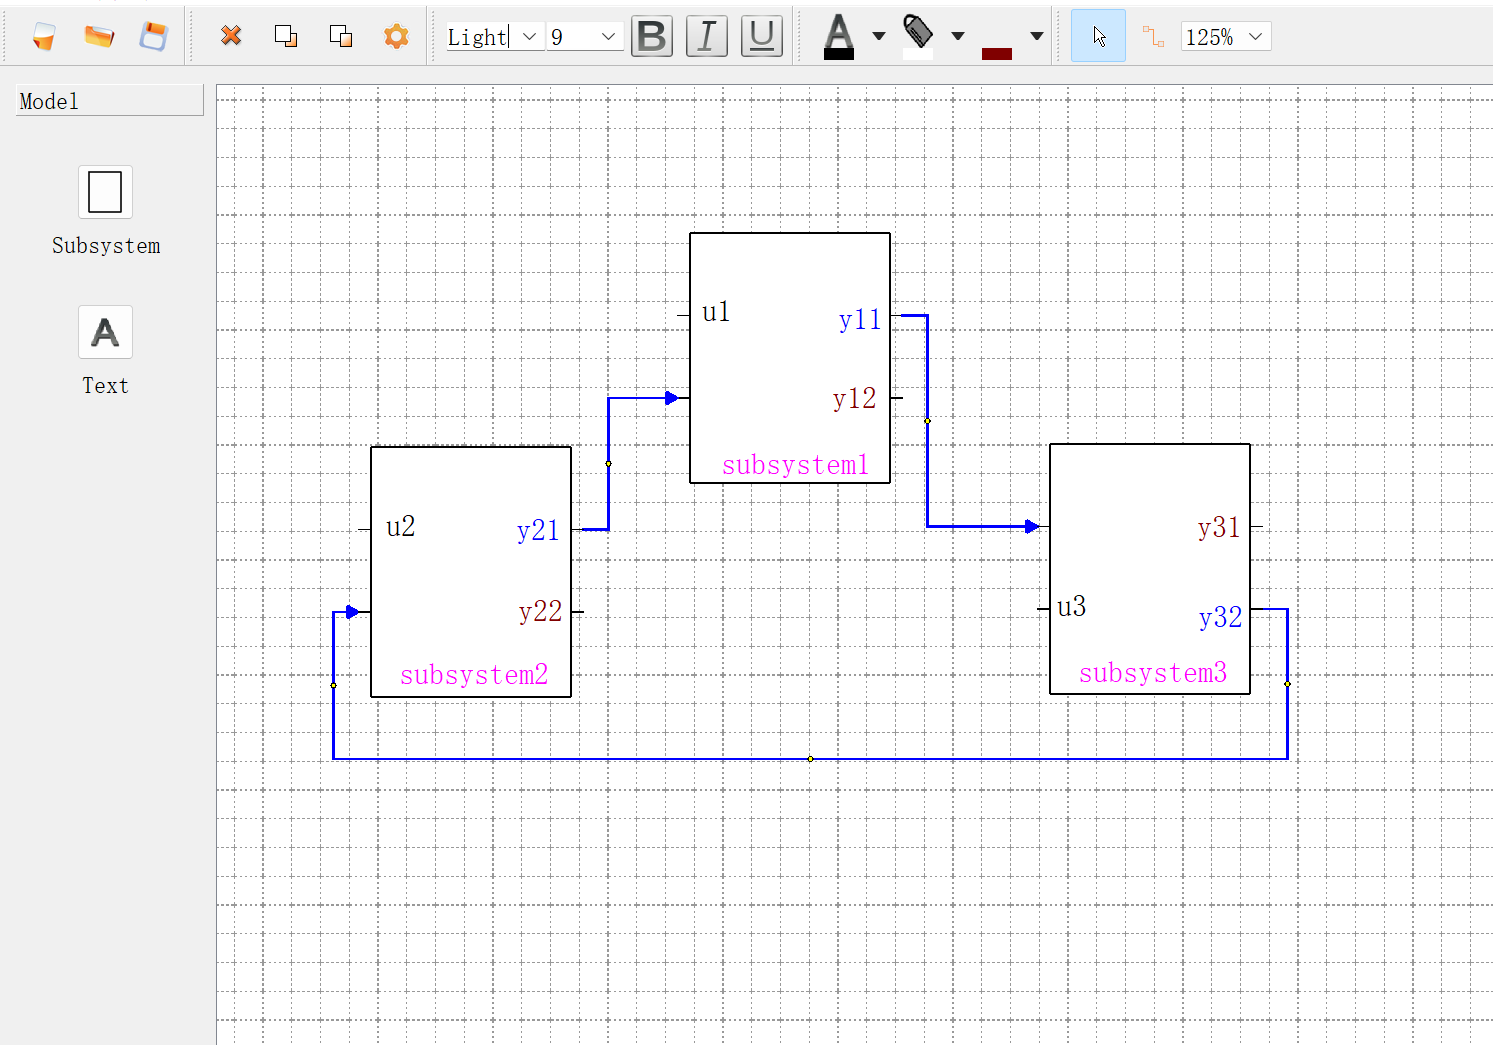This screenshot has height=1045, width=1493.
Task: Expand the font size 9 dropdown
Action: point(608,37)
